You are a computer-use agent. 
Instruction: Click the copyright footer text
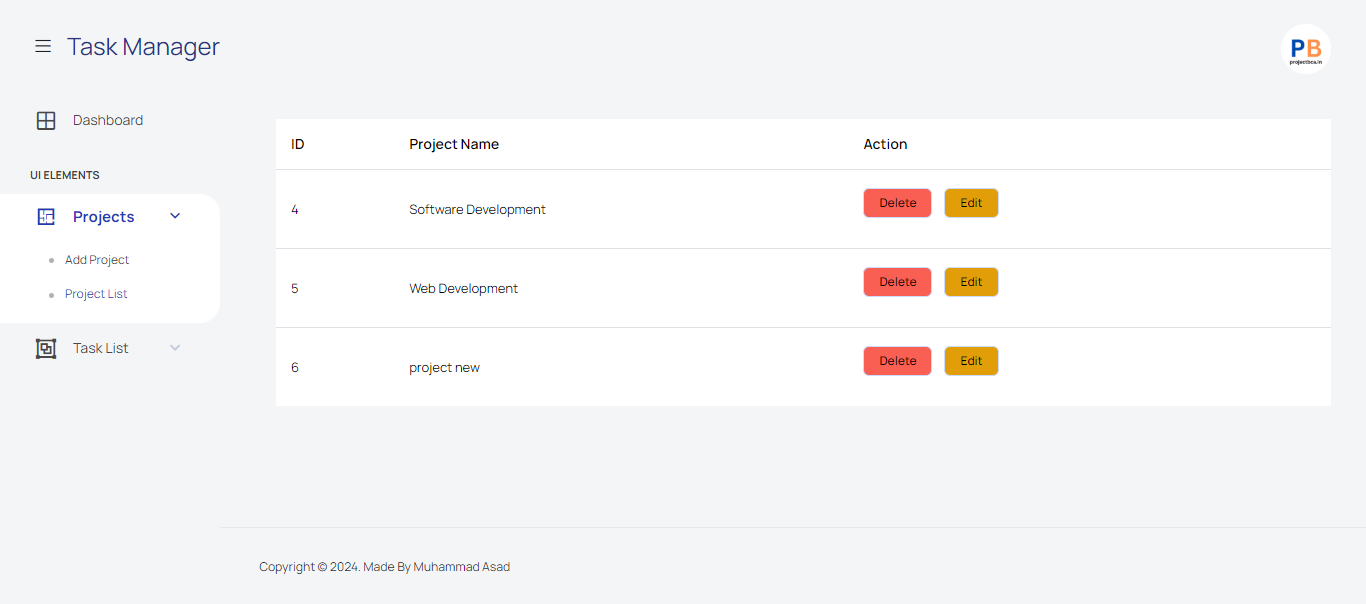tap(385, 566)
